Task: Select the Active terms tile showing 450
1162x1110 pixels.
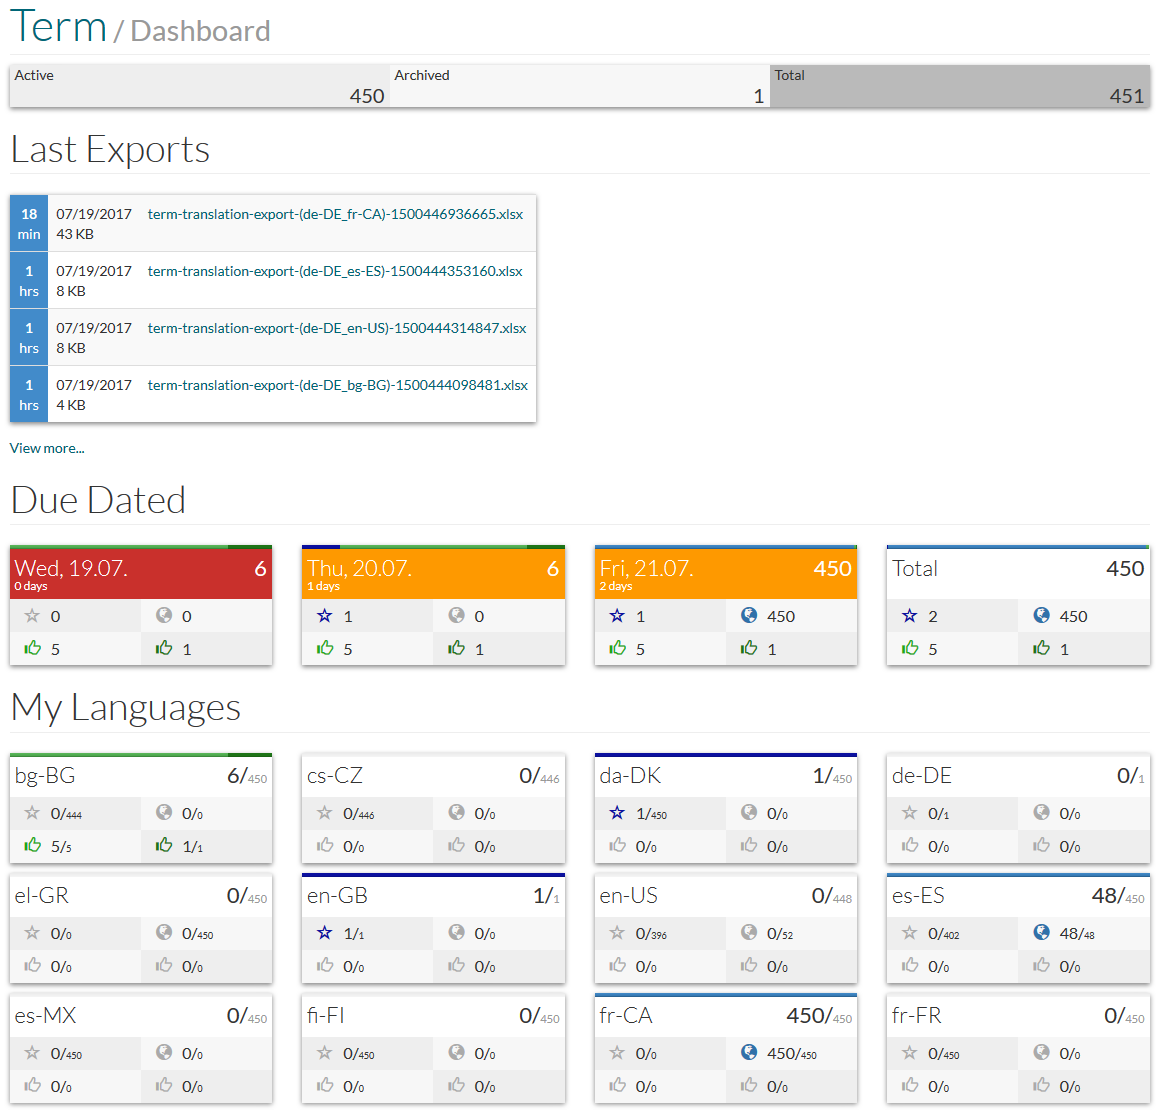Action: tap(199, 86)
